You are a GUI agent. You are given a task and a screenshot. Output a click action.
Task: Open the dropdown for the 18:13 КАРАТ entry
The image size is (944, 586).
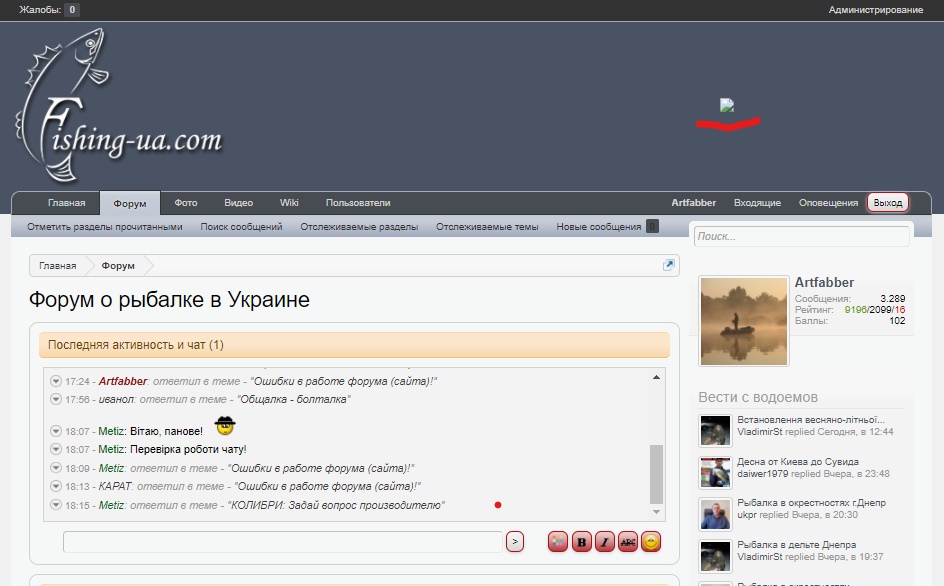click(x=56, y=486)
